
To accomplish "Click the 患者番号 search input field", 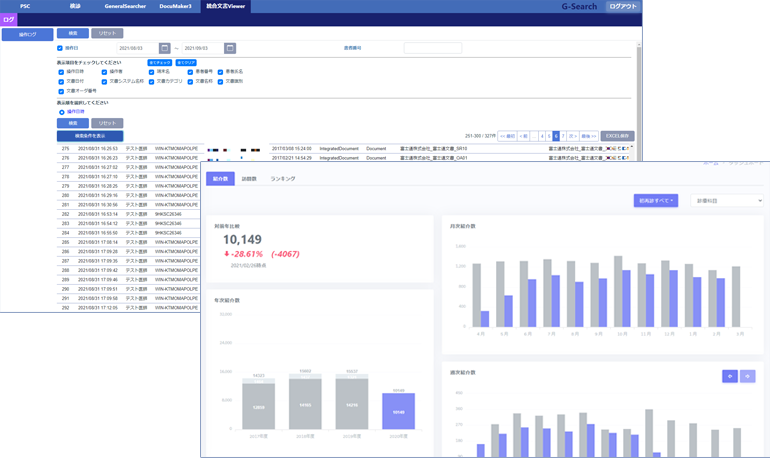I will pos(433,48).
